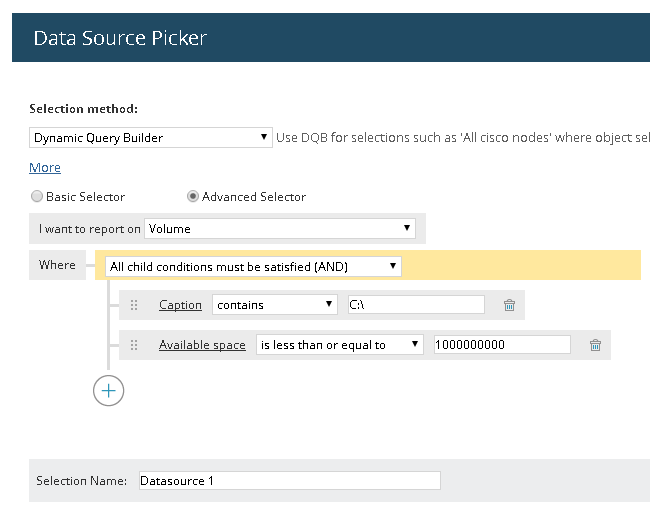Select the Advanced Selector radio button
Image resolution: width=650 pixels, height=522 pixels.
193,197
